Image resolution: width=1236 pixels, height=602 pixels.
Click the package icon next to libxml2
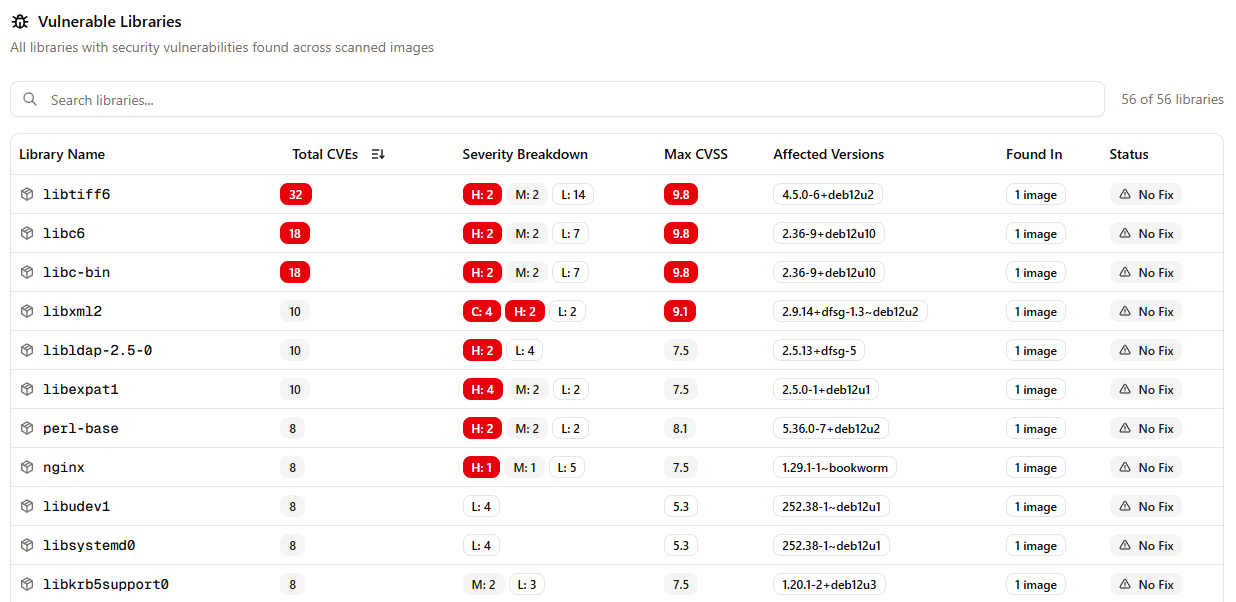(27, 311)
